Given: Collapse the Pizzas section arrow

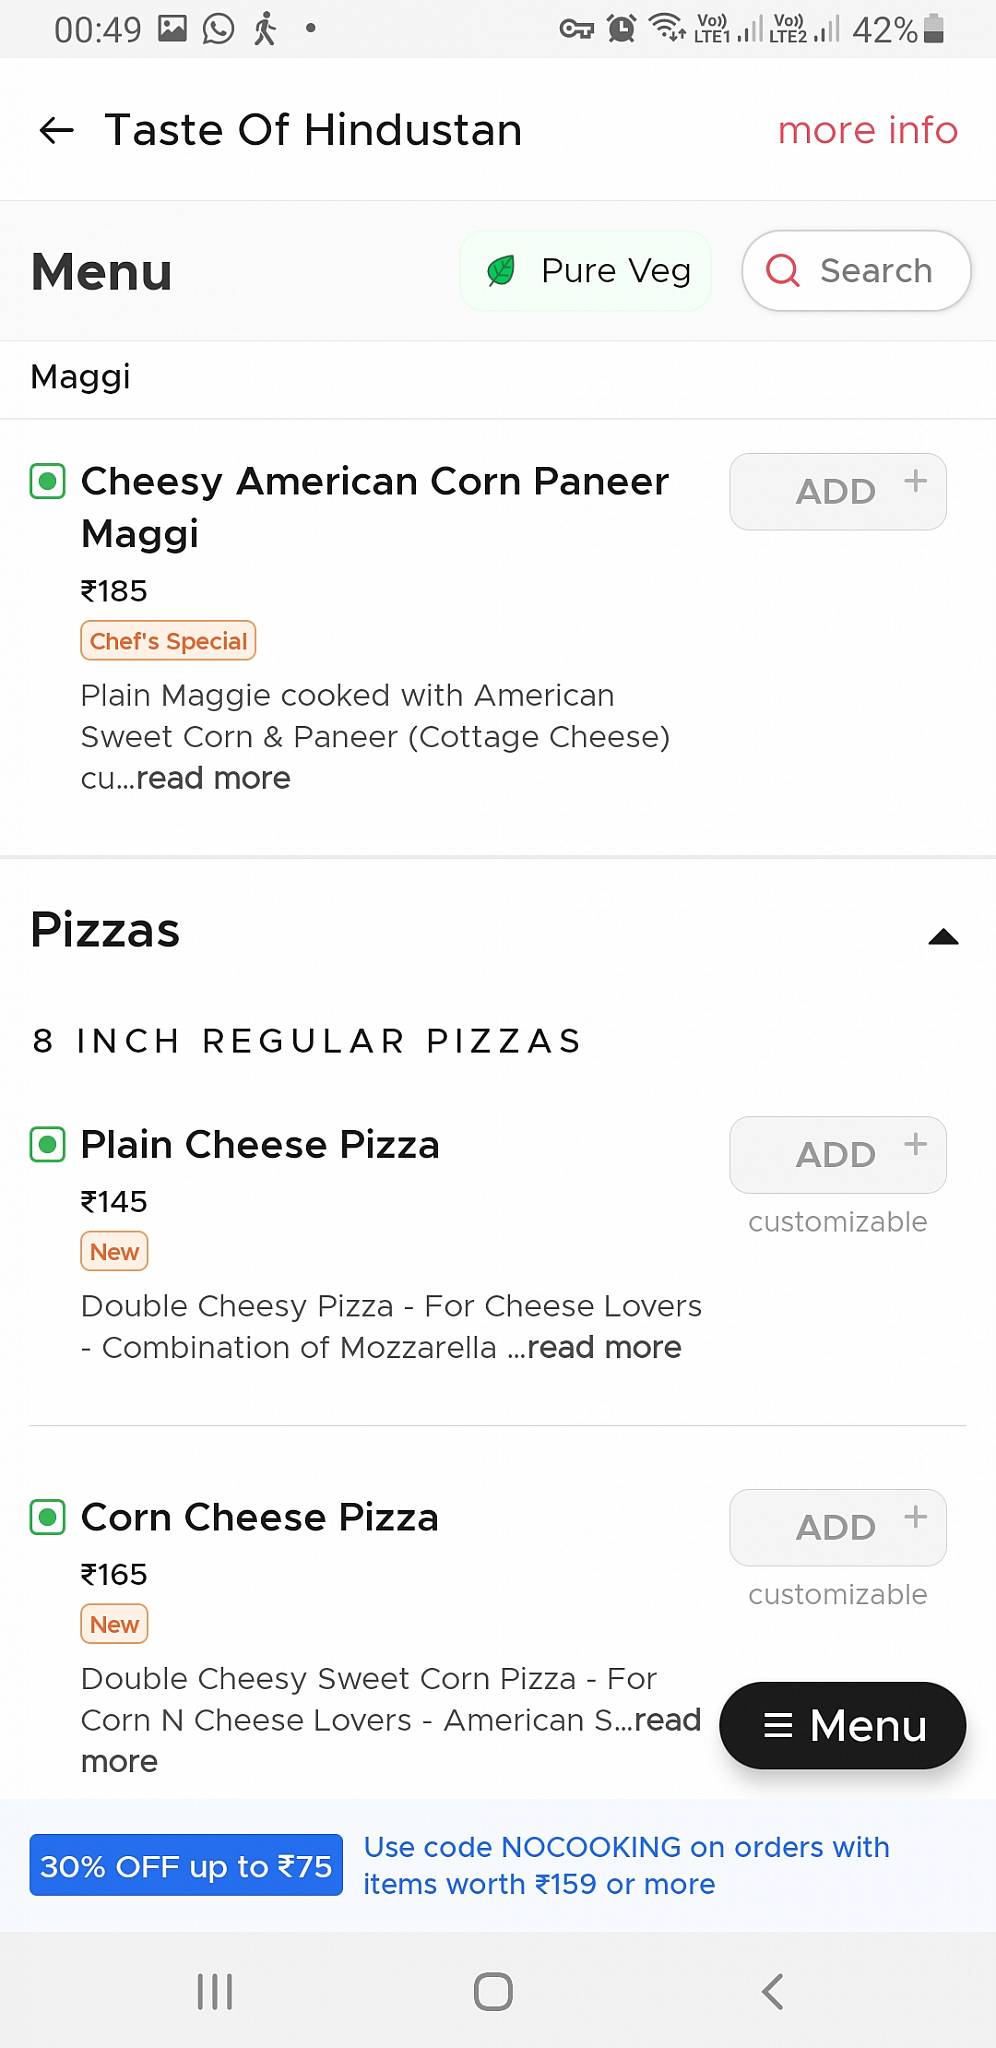Looking at the screenshot, I should (943, 937).
